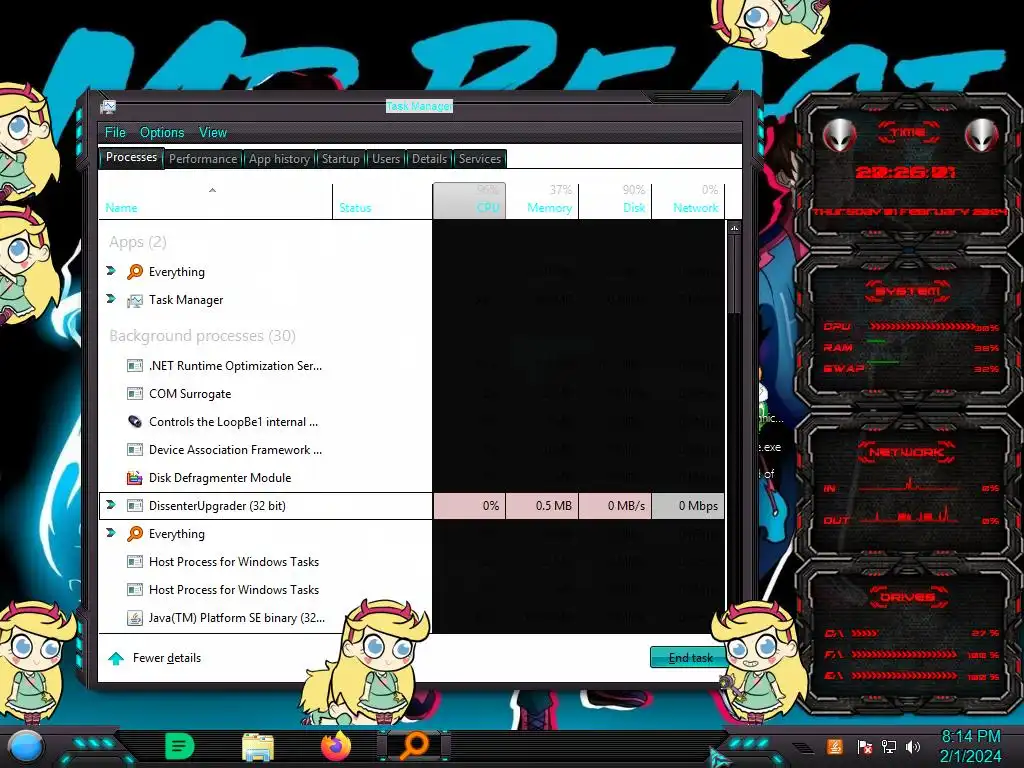Click the Device Association Framework icon

click(135, 450)
